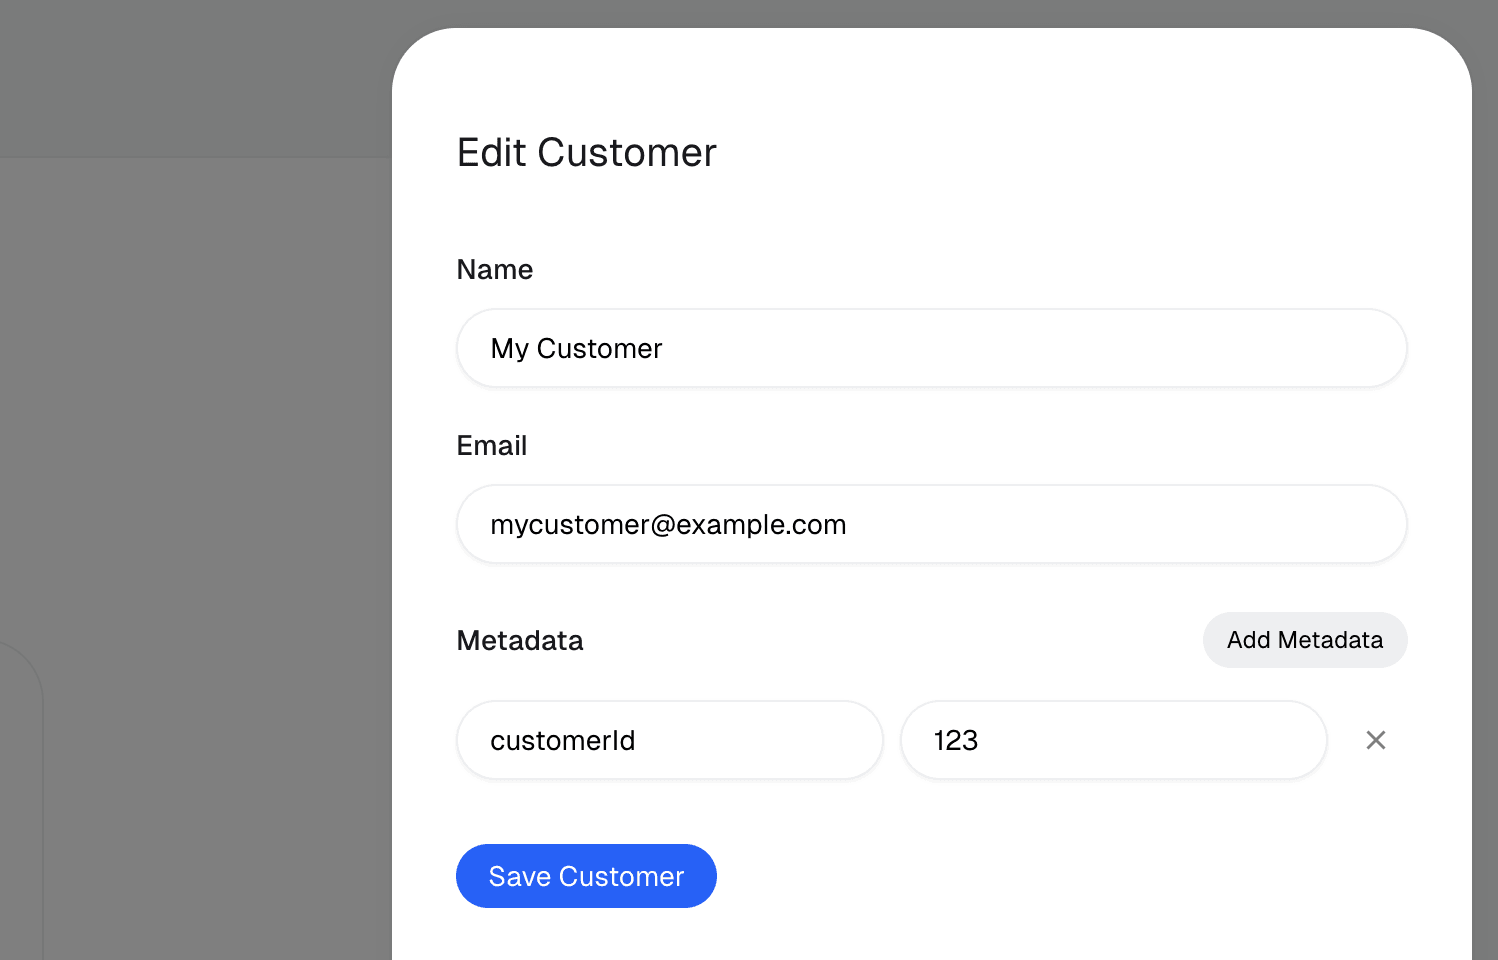This screenshot has height=960, width=1498.
Task: Click the dimmed header bar behind the dialog
Action: [195, 78]
